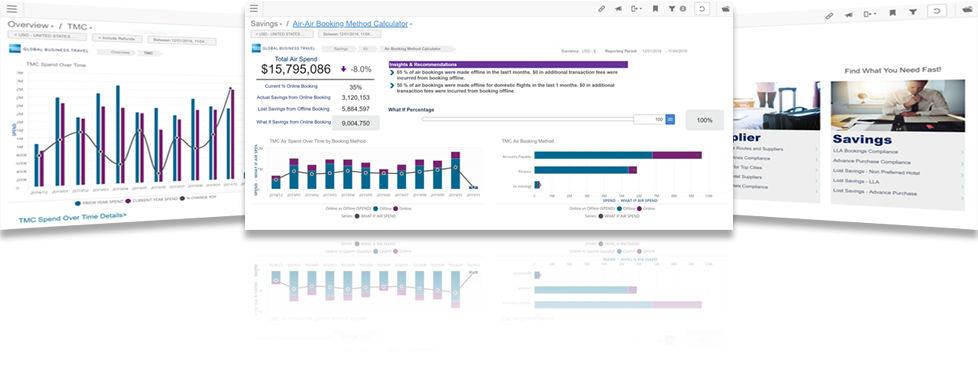Viewport: 978px width, 373px height.
Task: Open TMC Spend Over Time Details link
Action: point(72,217)
